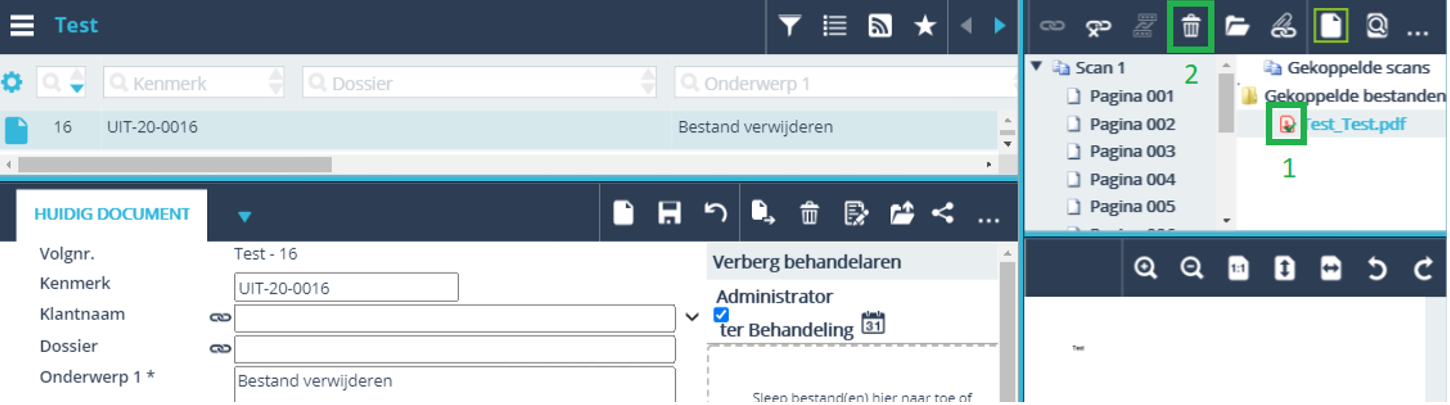Zoom out on the preview
This screenshot has height=405, width=1450.
click(1192, 268)
